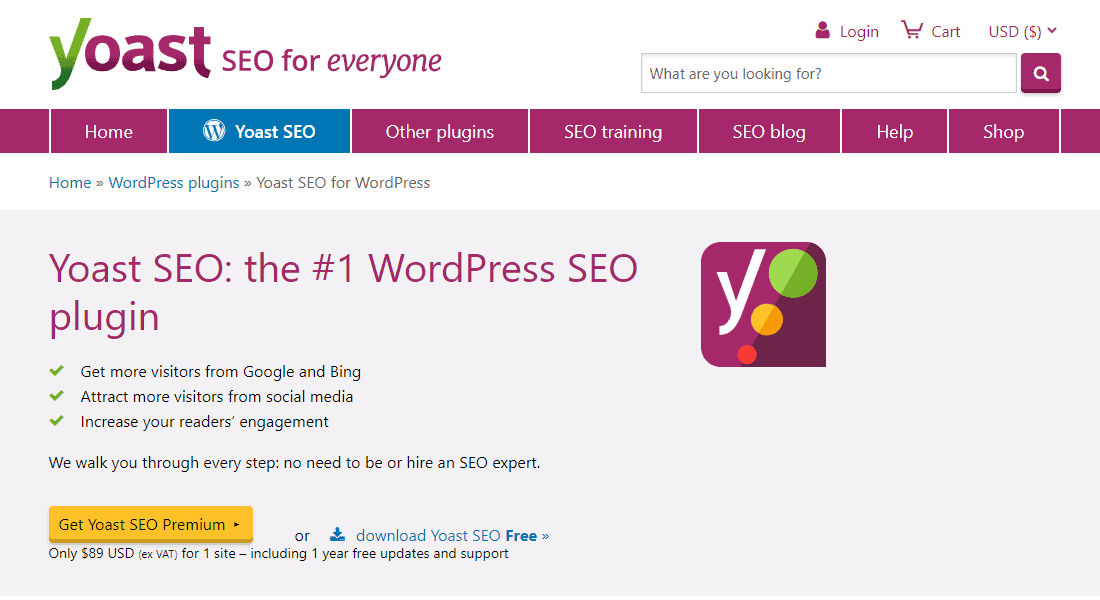The image size is (1100, 600).
Task: Open the USD ($) currency dropdown
Action: click(x=1022, y=32)
